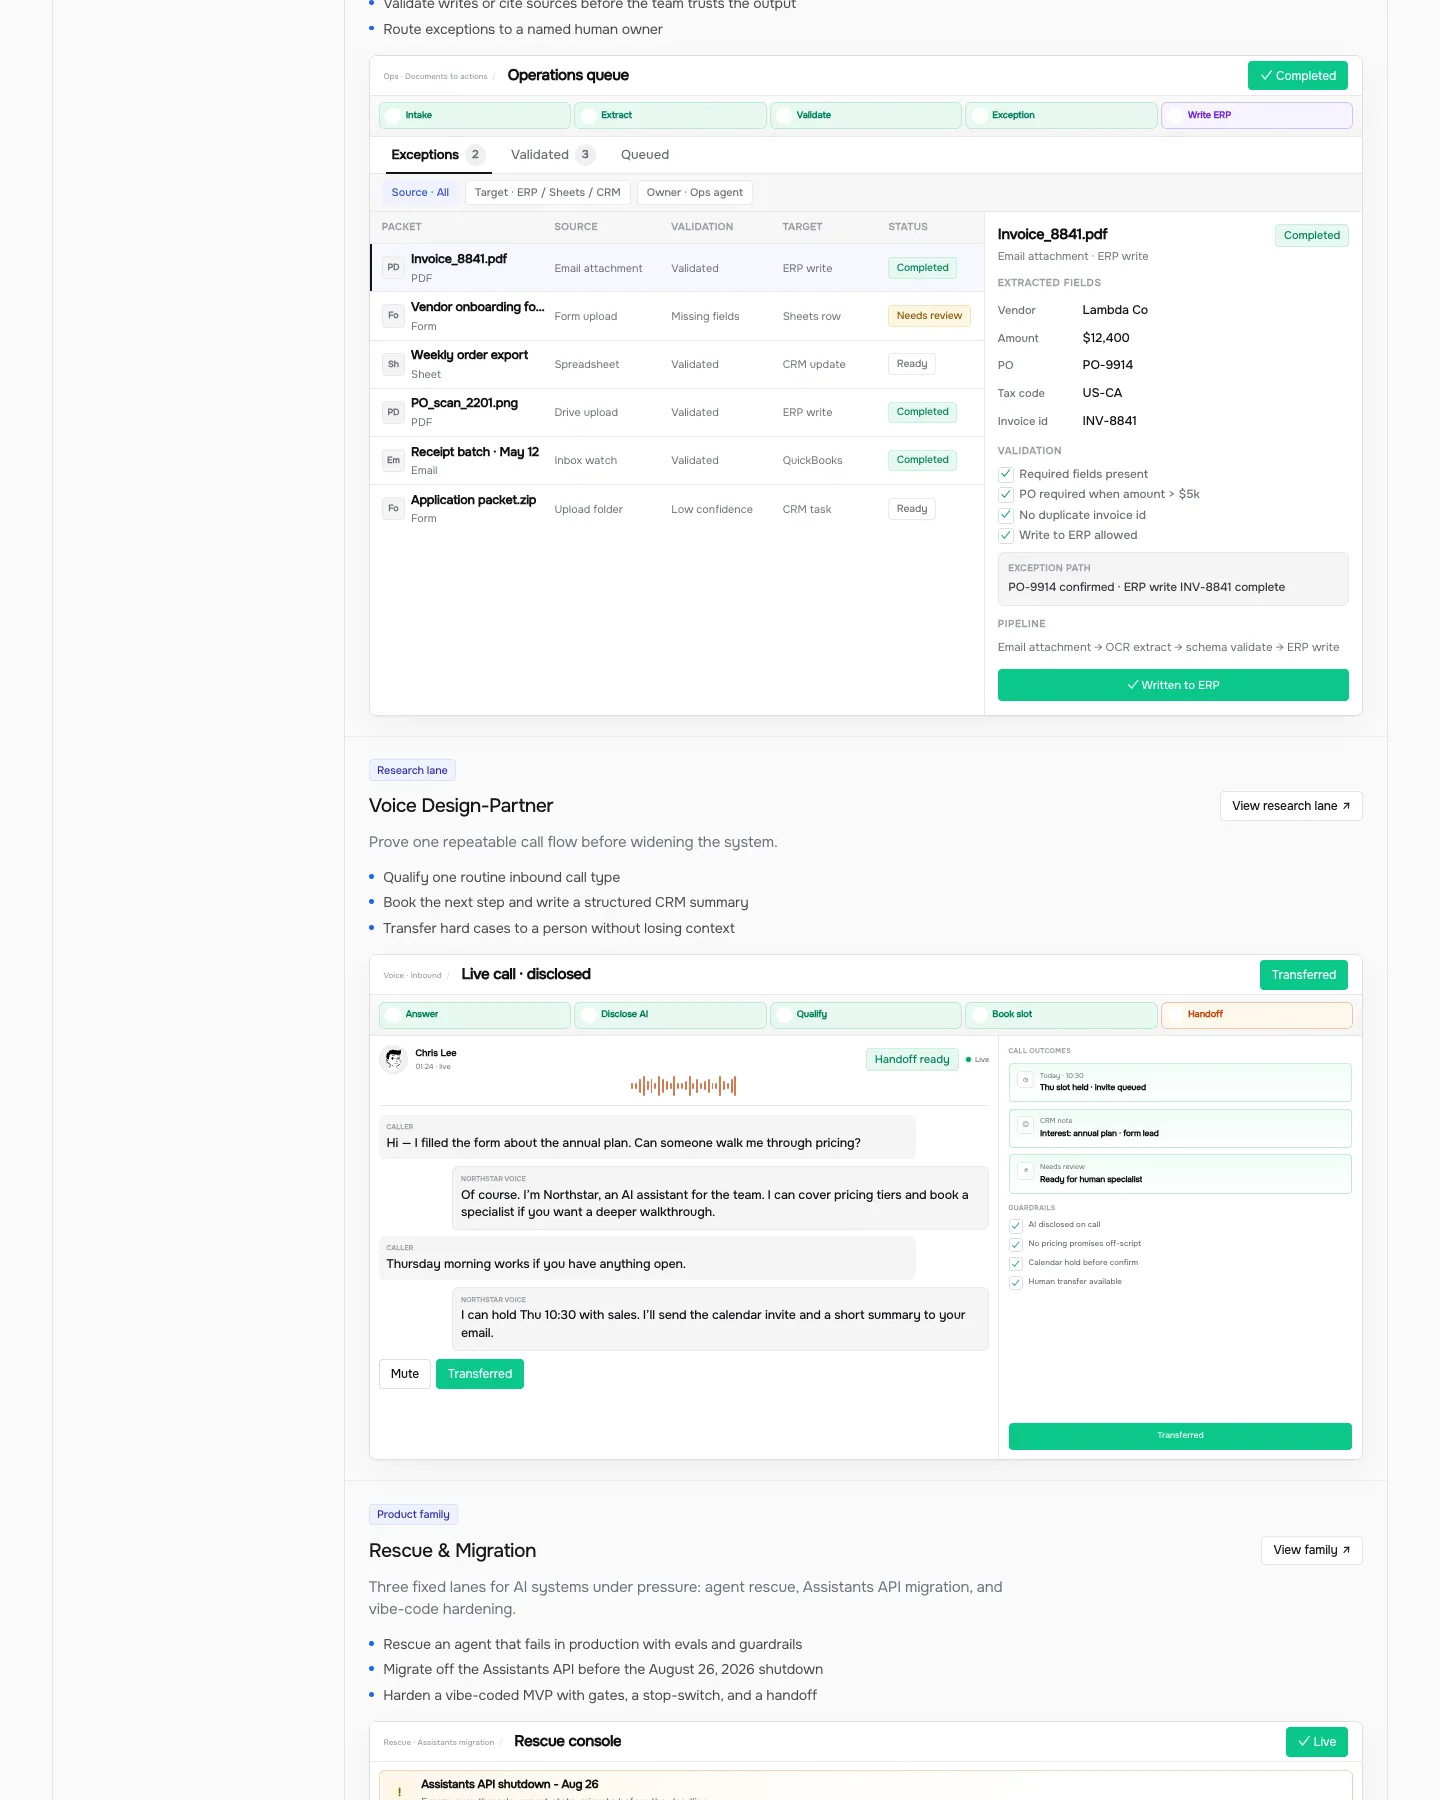1440x1800 pixels.
Task: Click the View research lane link
Action: coord(1291,806)
